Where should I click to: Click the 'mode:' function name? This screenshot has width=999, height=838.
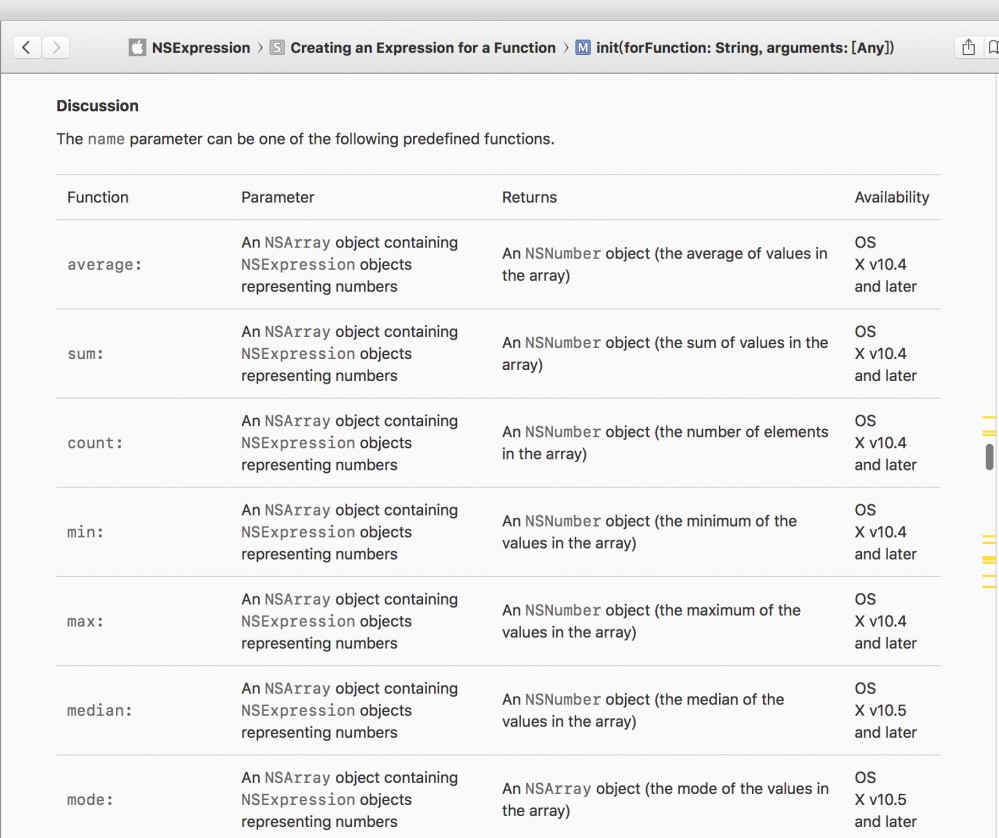click(x=90, y=800)
